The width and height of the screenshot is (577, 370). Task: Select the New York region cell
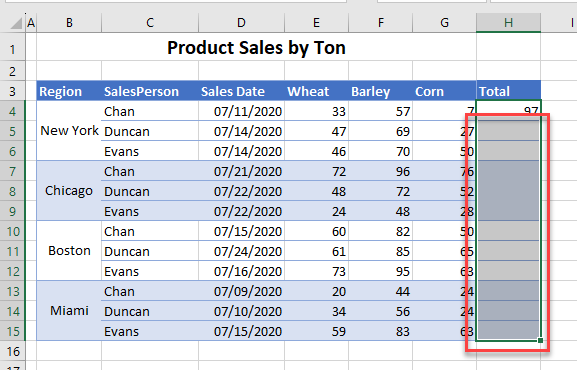[69, 131]
